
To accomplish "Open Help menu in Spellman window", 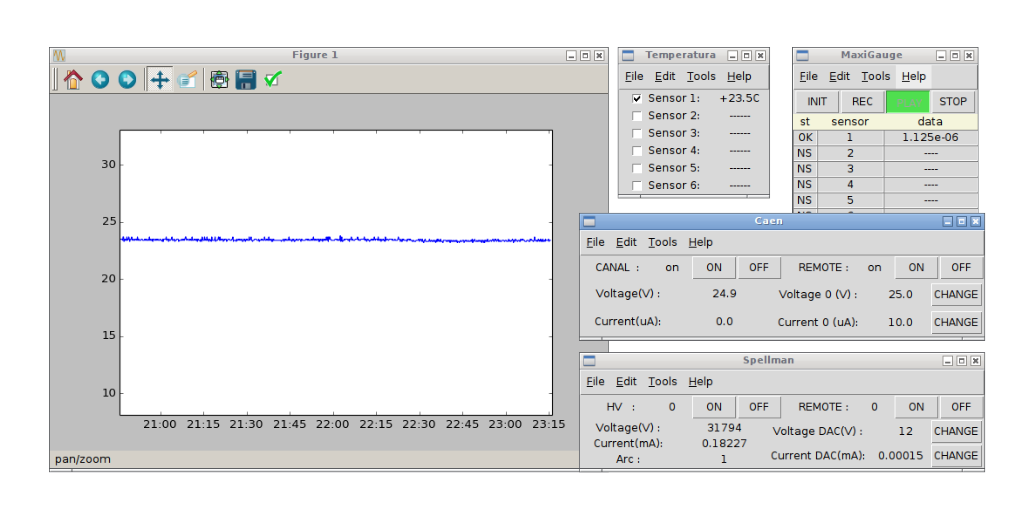I will [700, 381].
